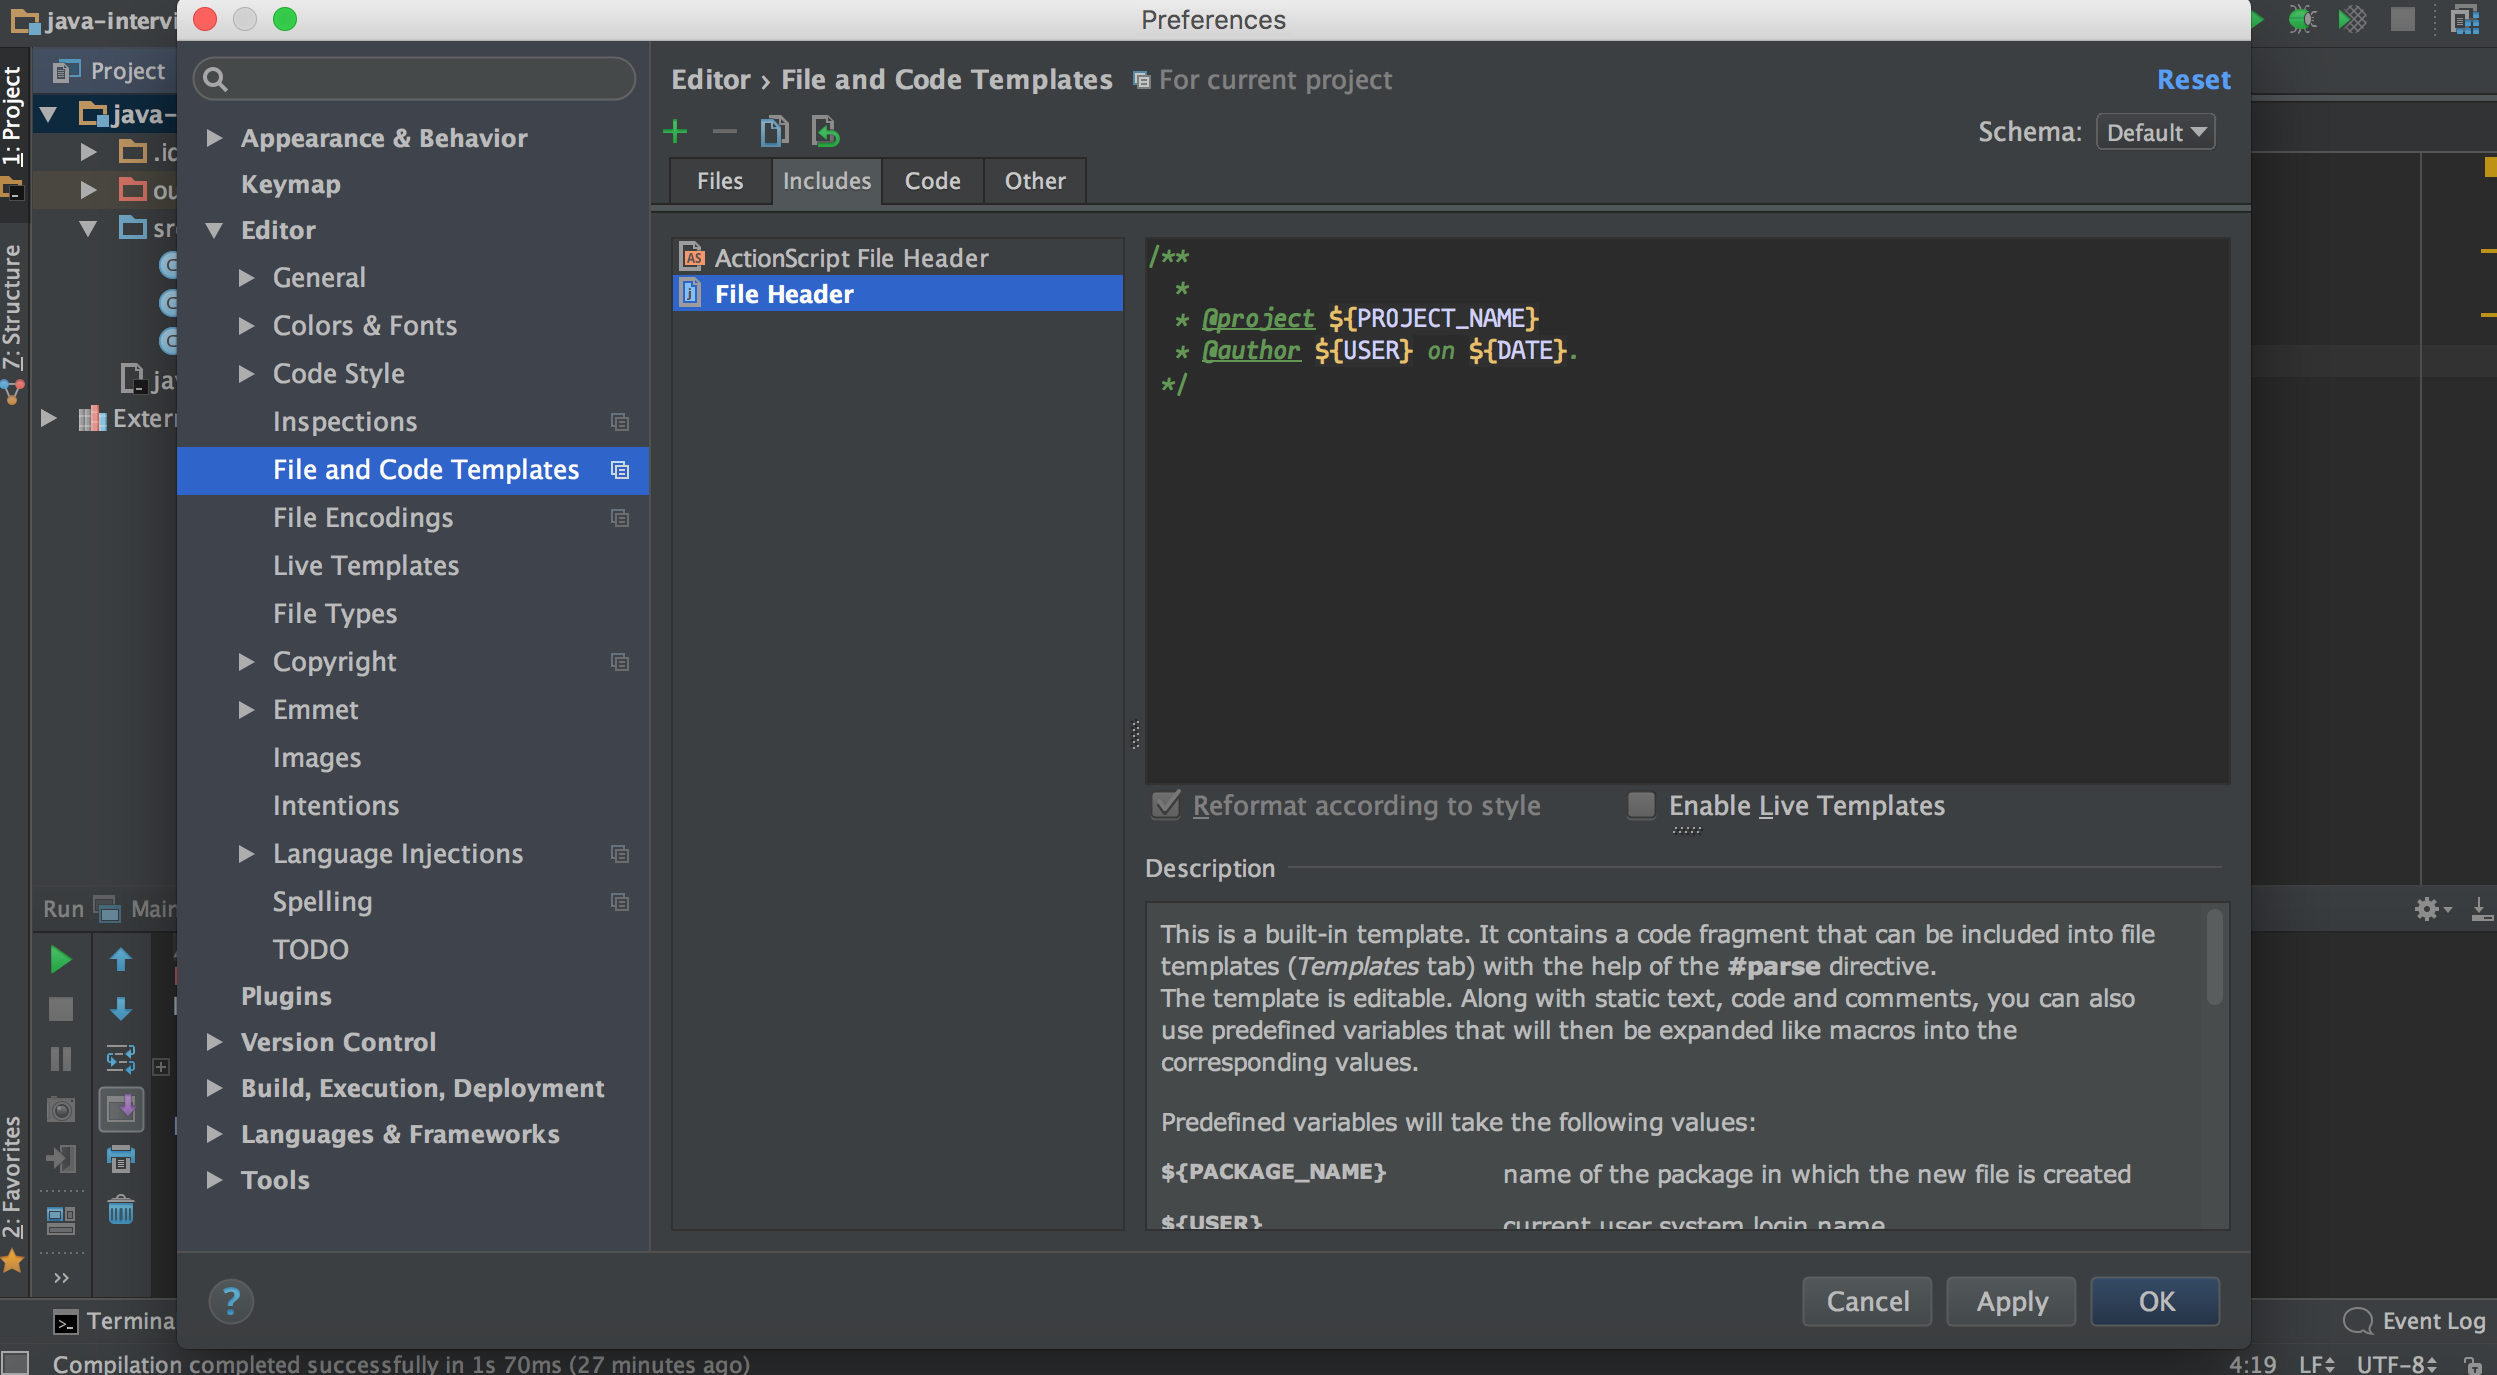The image size is (2497, 1375).
Task: Click the Reset to Default template icon
Action: click(x=825, y=131)
